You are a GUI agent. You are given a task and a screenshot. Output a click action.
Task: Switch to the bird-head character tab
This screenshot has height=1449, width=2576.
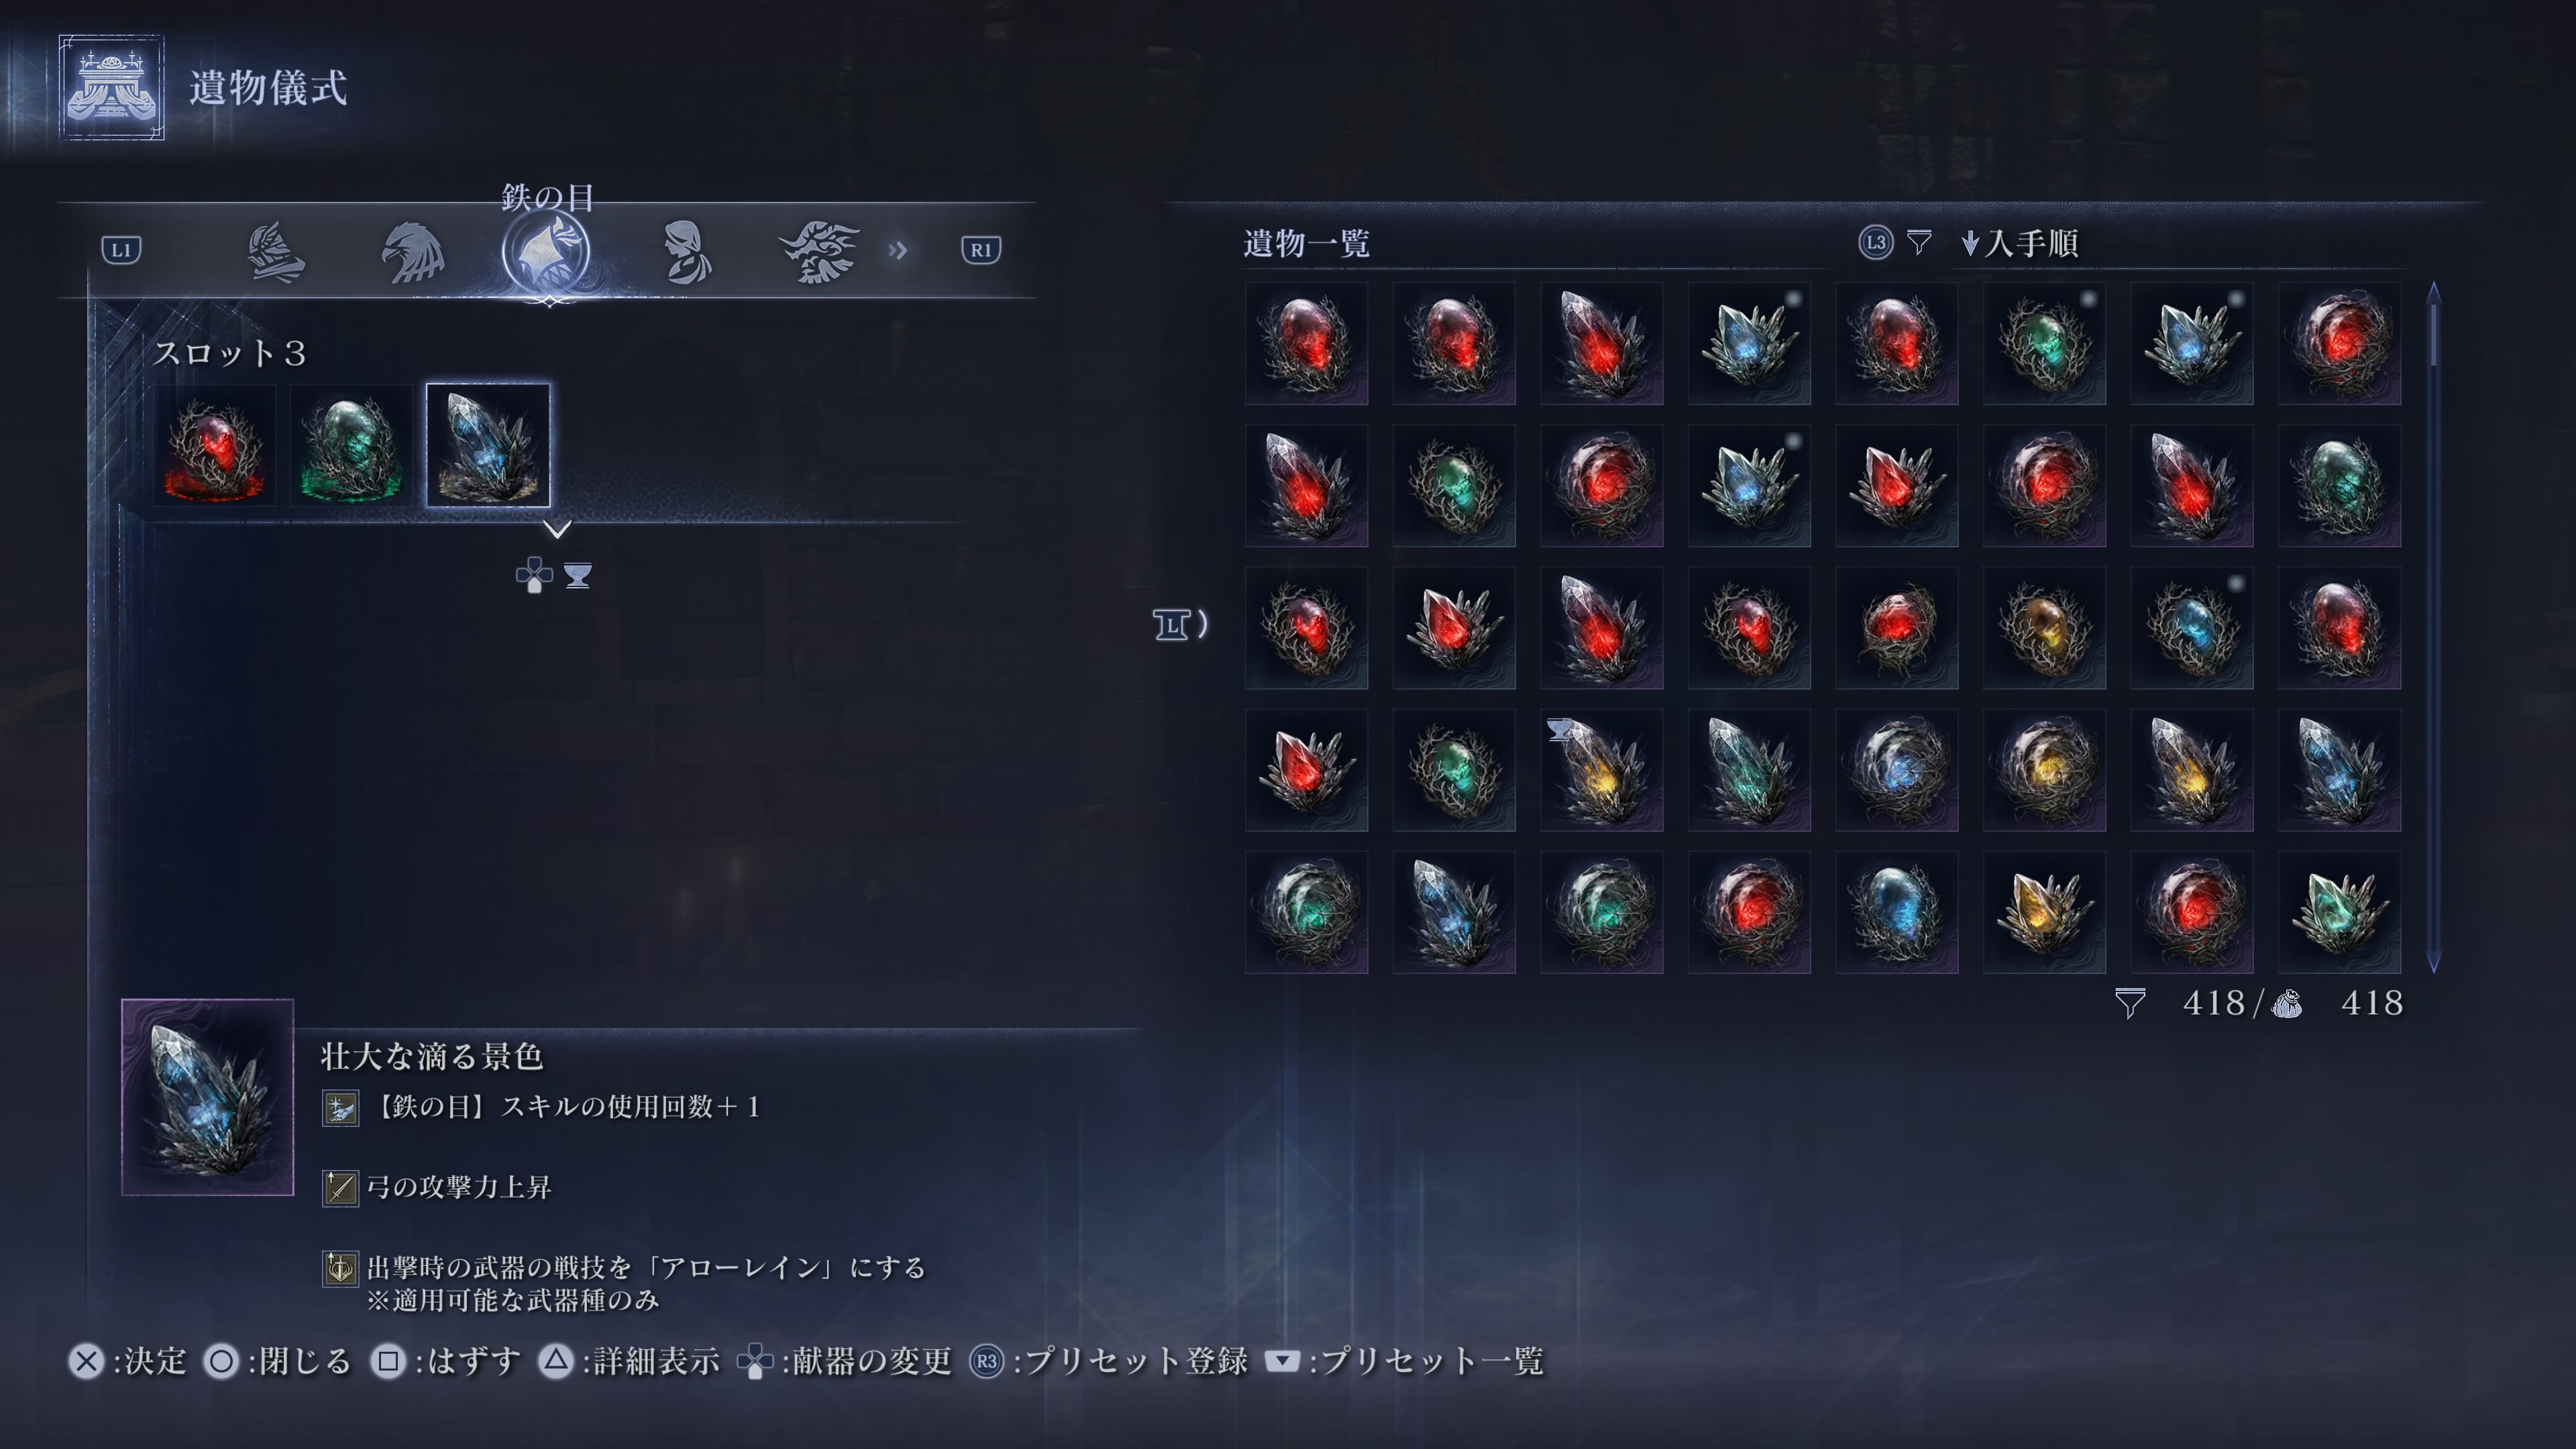tap(412, 252)
